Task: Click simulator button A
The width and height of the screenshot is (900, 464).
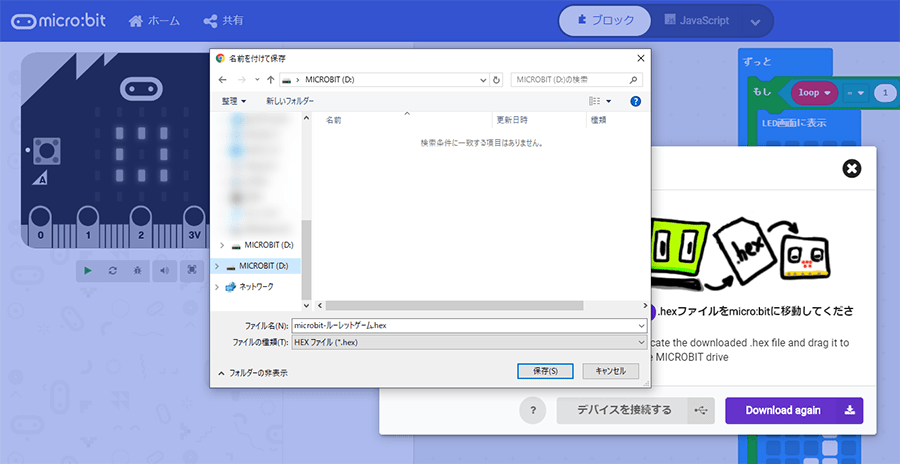Action: (44, 152)
